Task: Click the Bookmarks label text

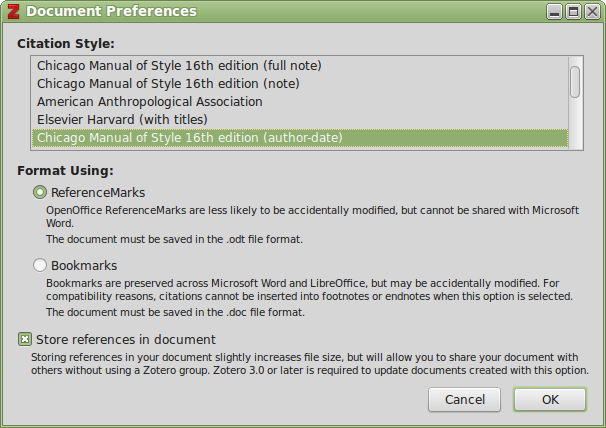Action: pos(84,266)
